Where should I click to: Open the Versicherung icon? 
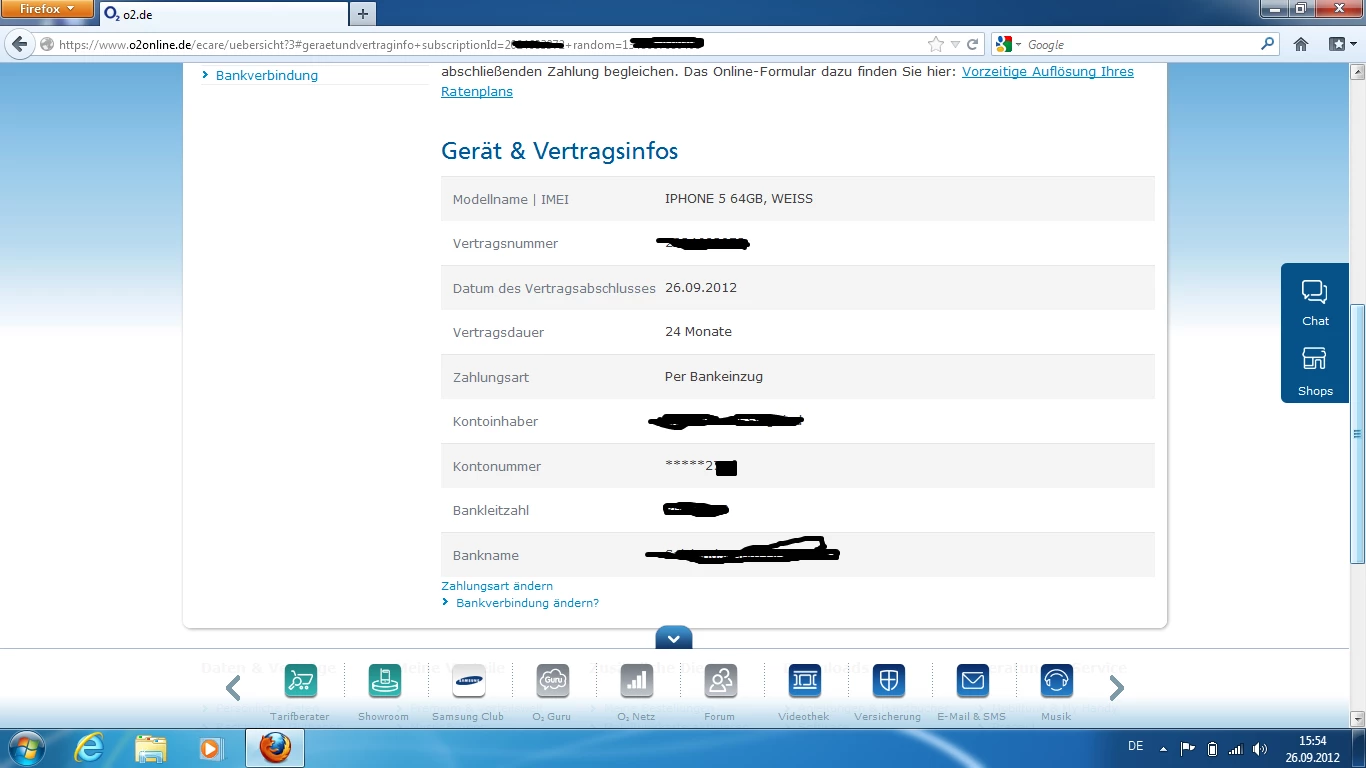pos(888,681)
